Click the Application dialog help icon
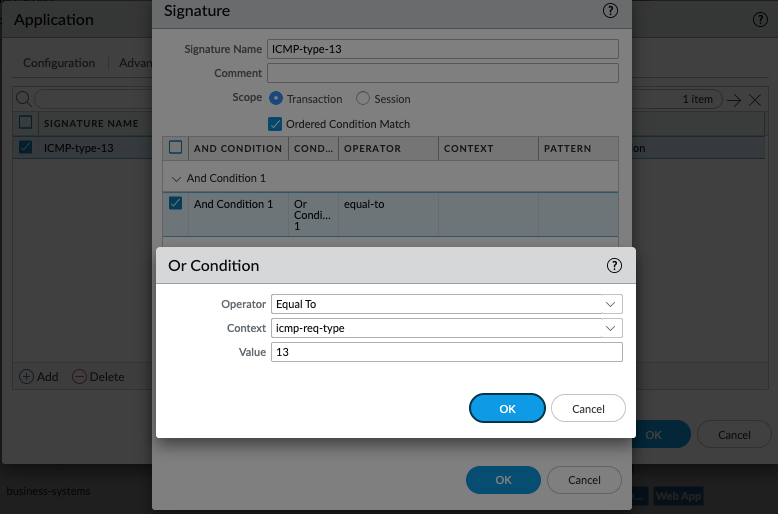 (x=759, y=19)
